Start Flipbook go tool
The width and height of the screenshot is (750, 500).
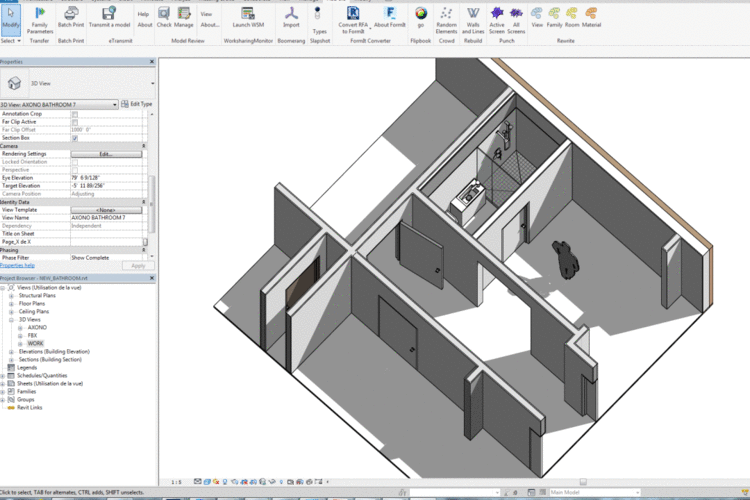(x=420, y=17)
